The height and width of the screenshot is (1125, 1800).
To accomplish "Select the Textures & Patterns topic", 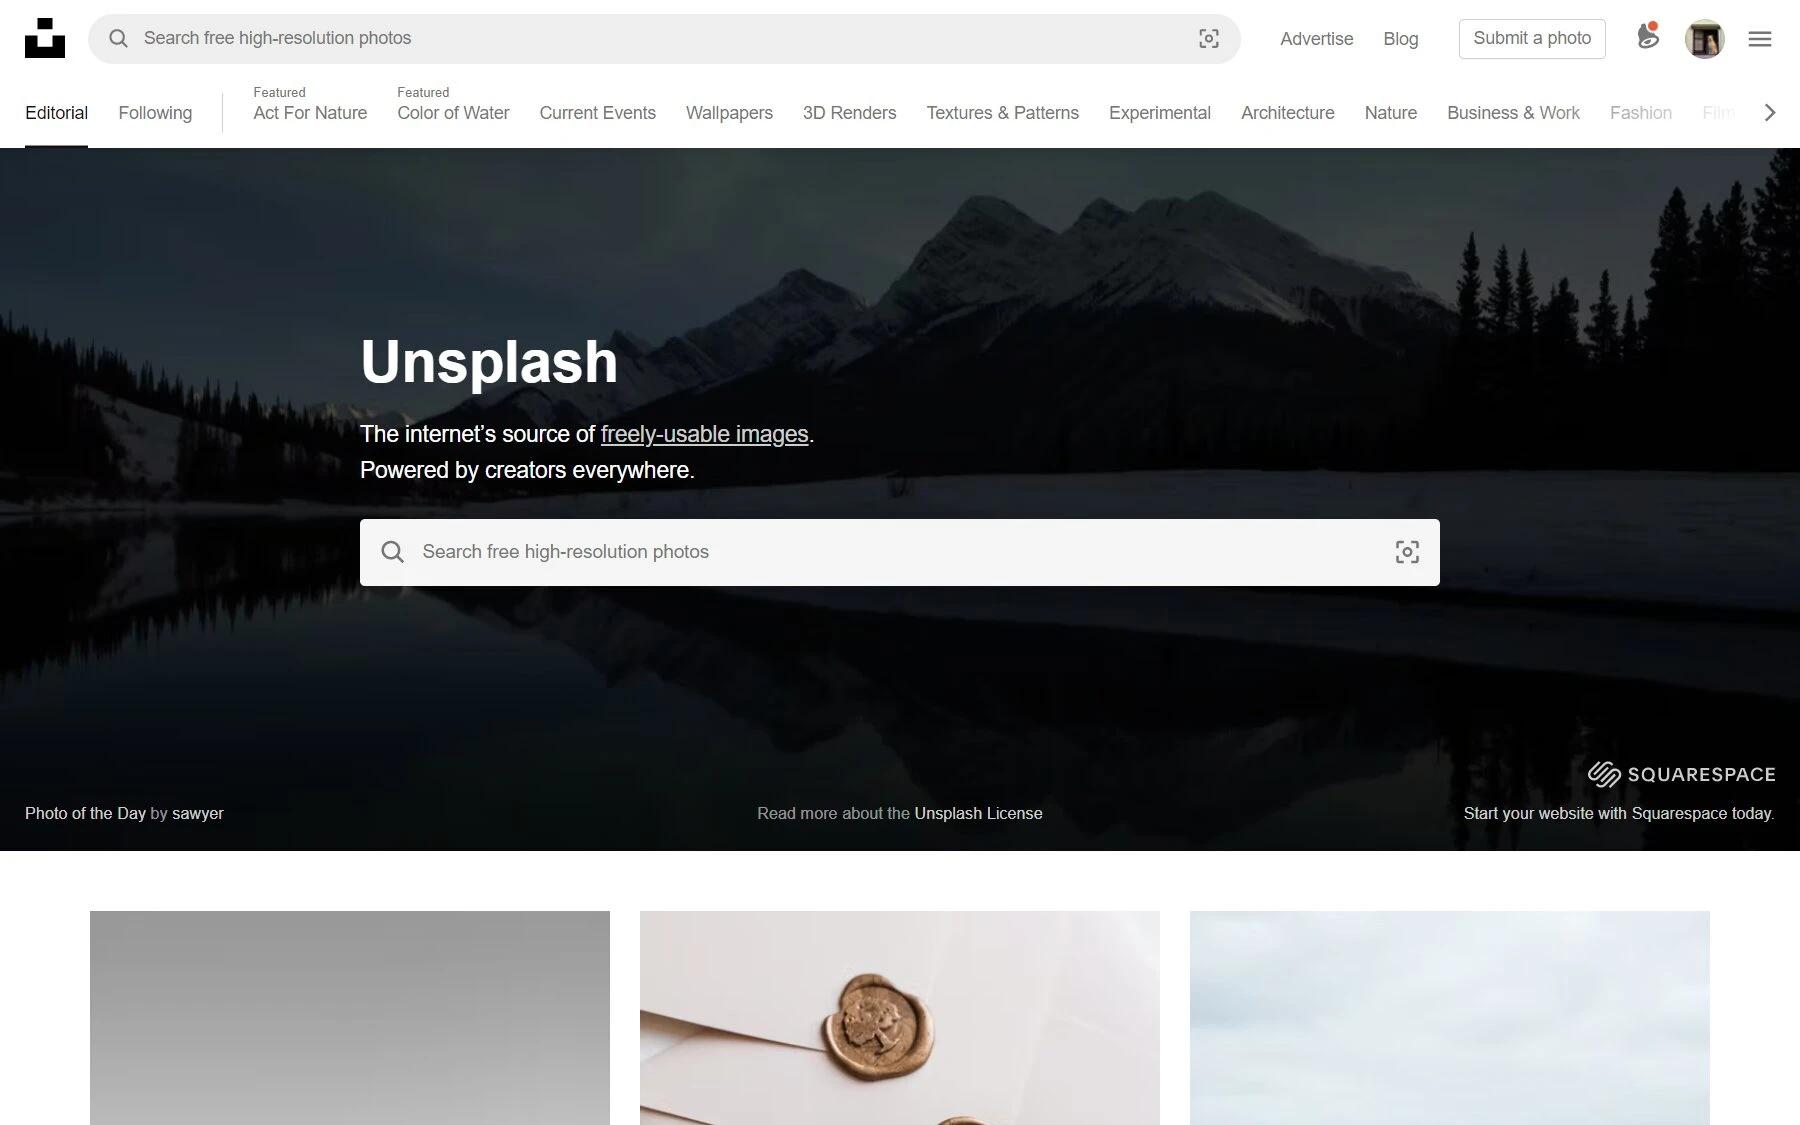I will pos(1002,113).
